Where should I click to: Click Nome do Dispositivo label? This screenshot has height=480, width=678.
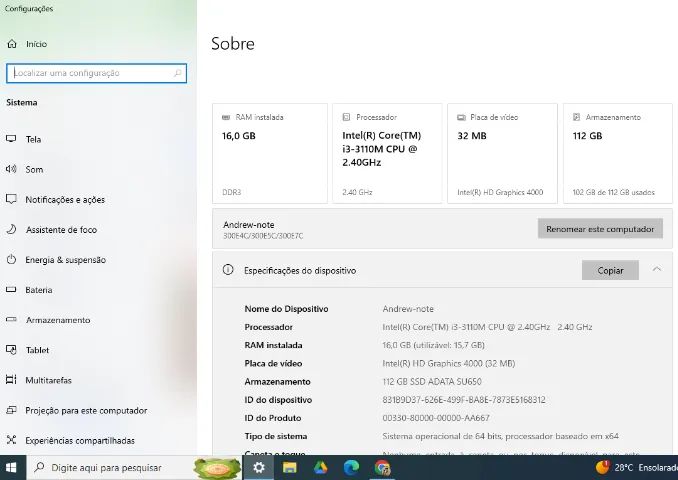click(286, 309)
